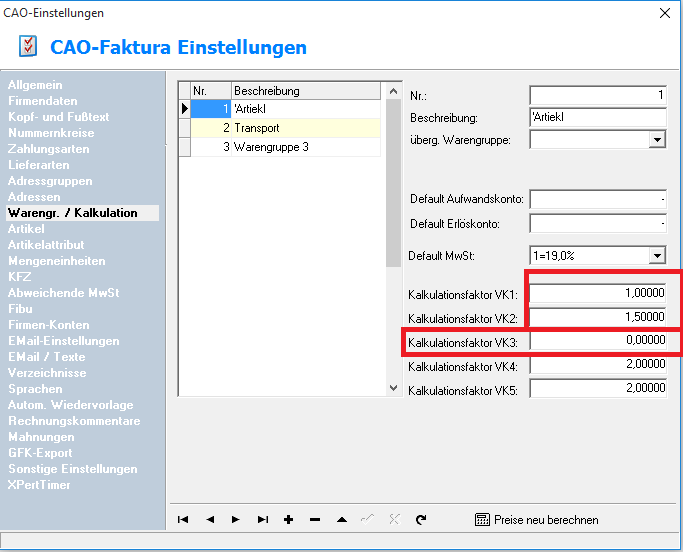Select Adressen in sidebar

(x=34, y=197)
